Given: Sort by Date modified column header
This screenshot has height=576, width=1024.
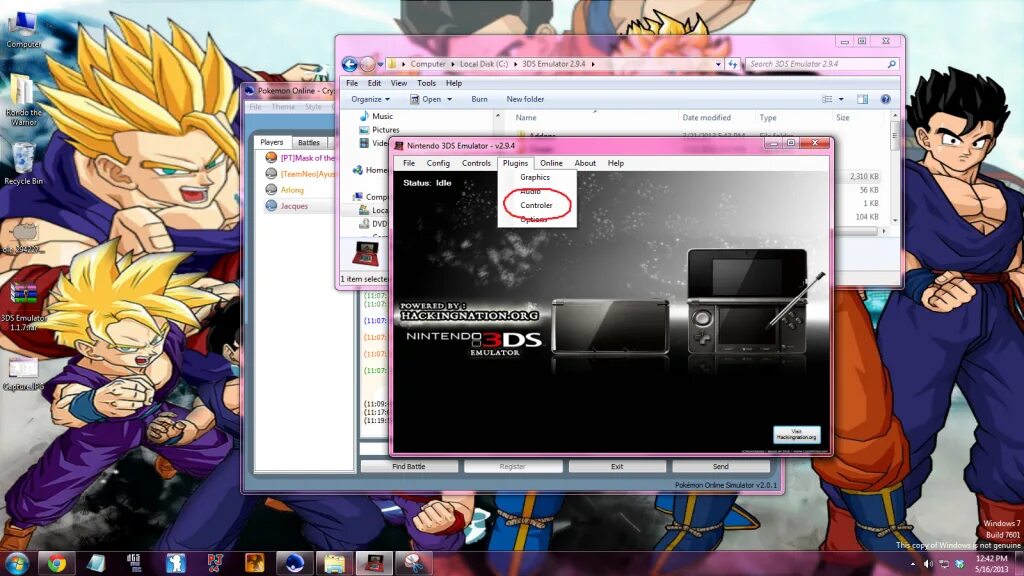Looking at the screenshot, I should click(707, 118).
